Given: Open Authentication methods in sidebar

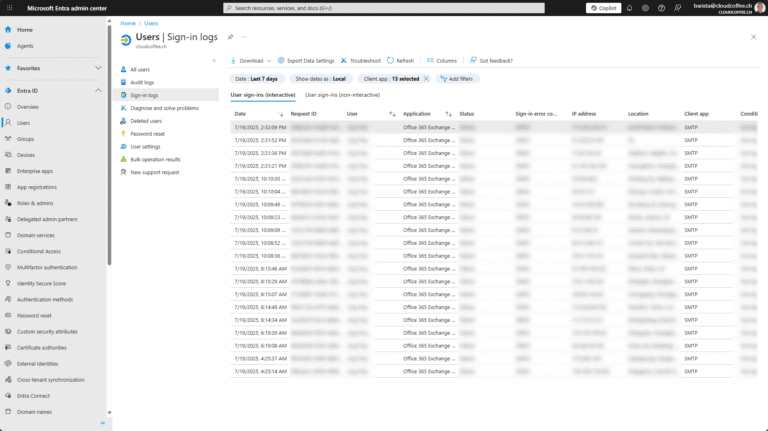Looking at the screenshot, I should pyautogui.click(x=45, y=300).
